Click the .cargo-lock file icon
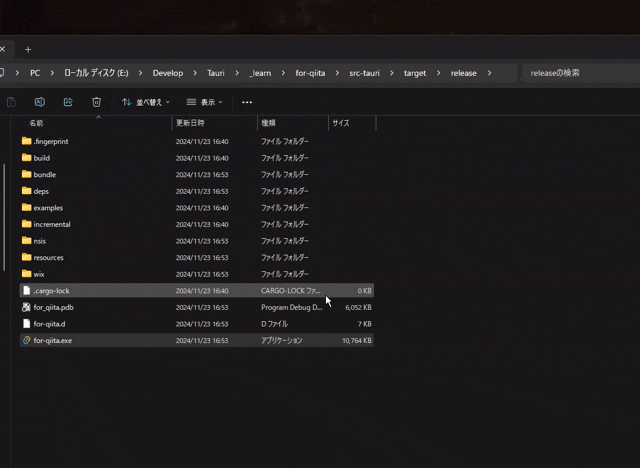 (27, 291)
